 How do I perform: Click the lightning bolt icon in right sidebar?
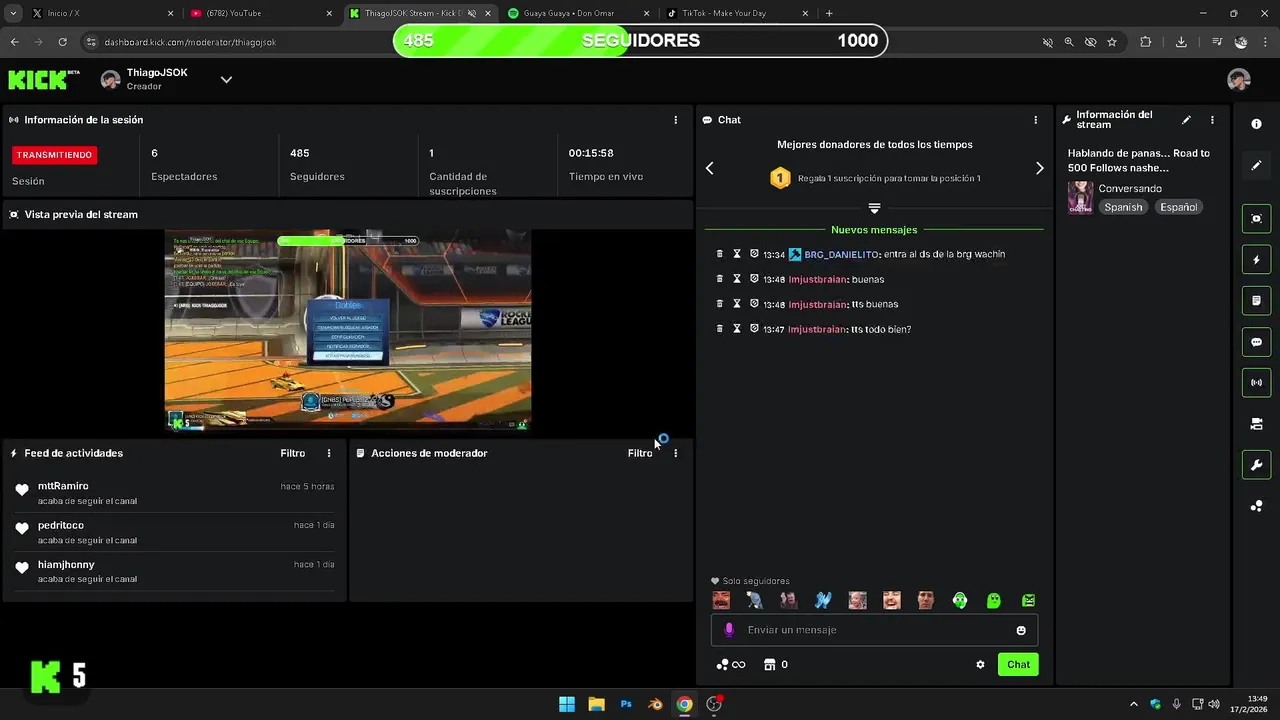(x=1257, y=260)
